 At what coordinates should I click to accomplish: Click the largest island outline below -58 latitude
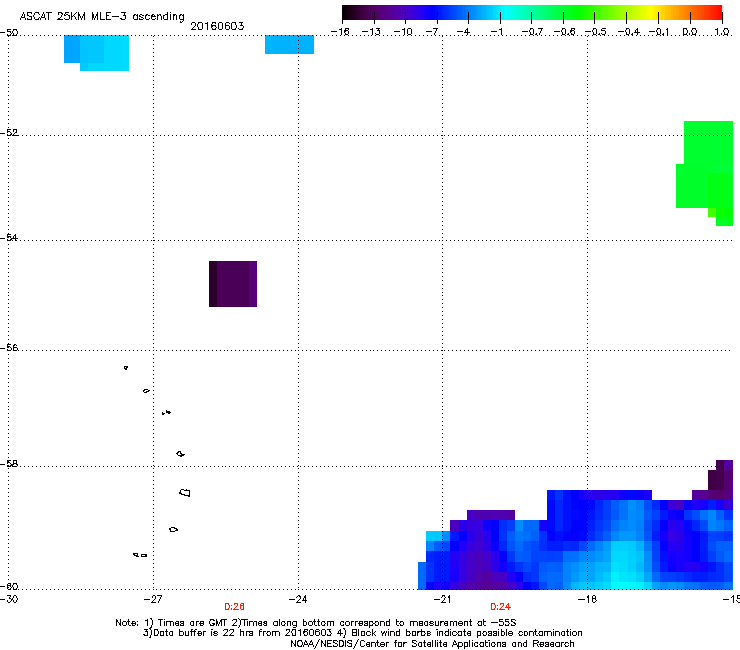[x=185, y=492]
